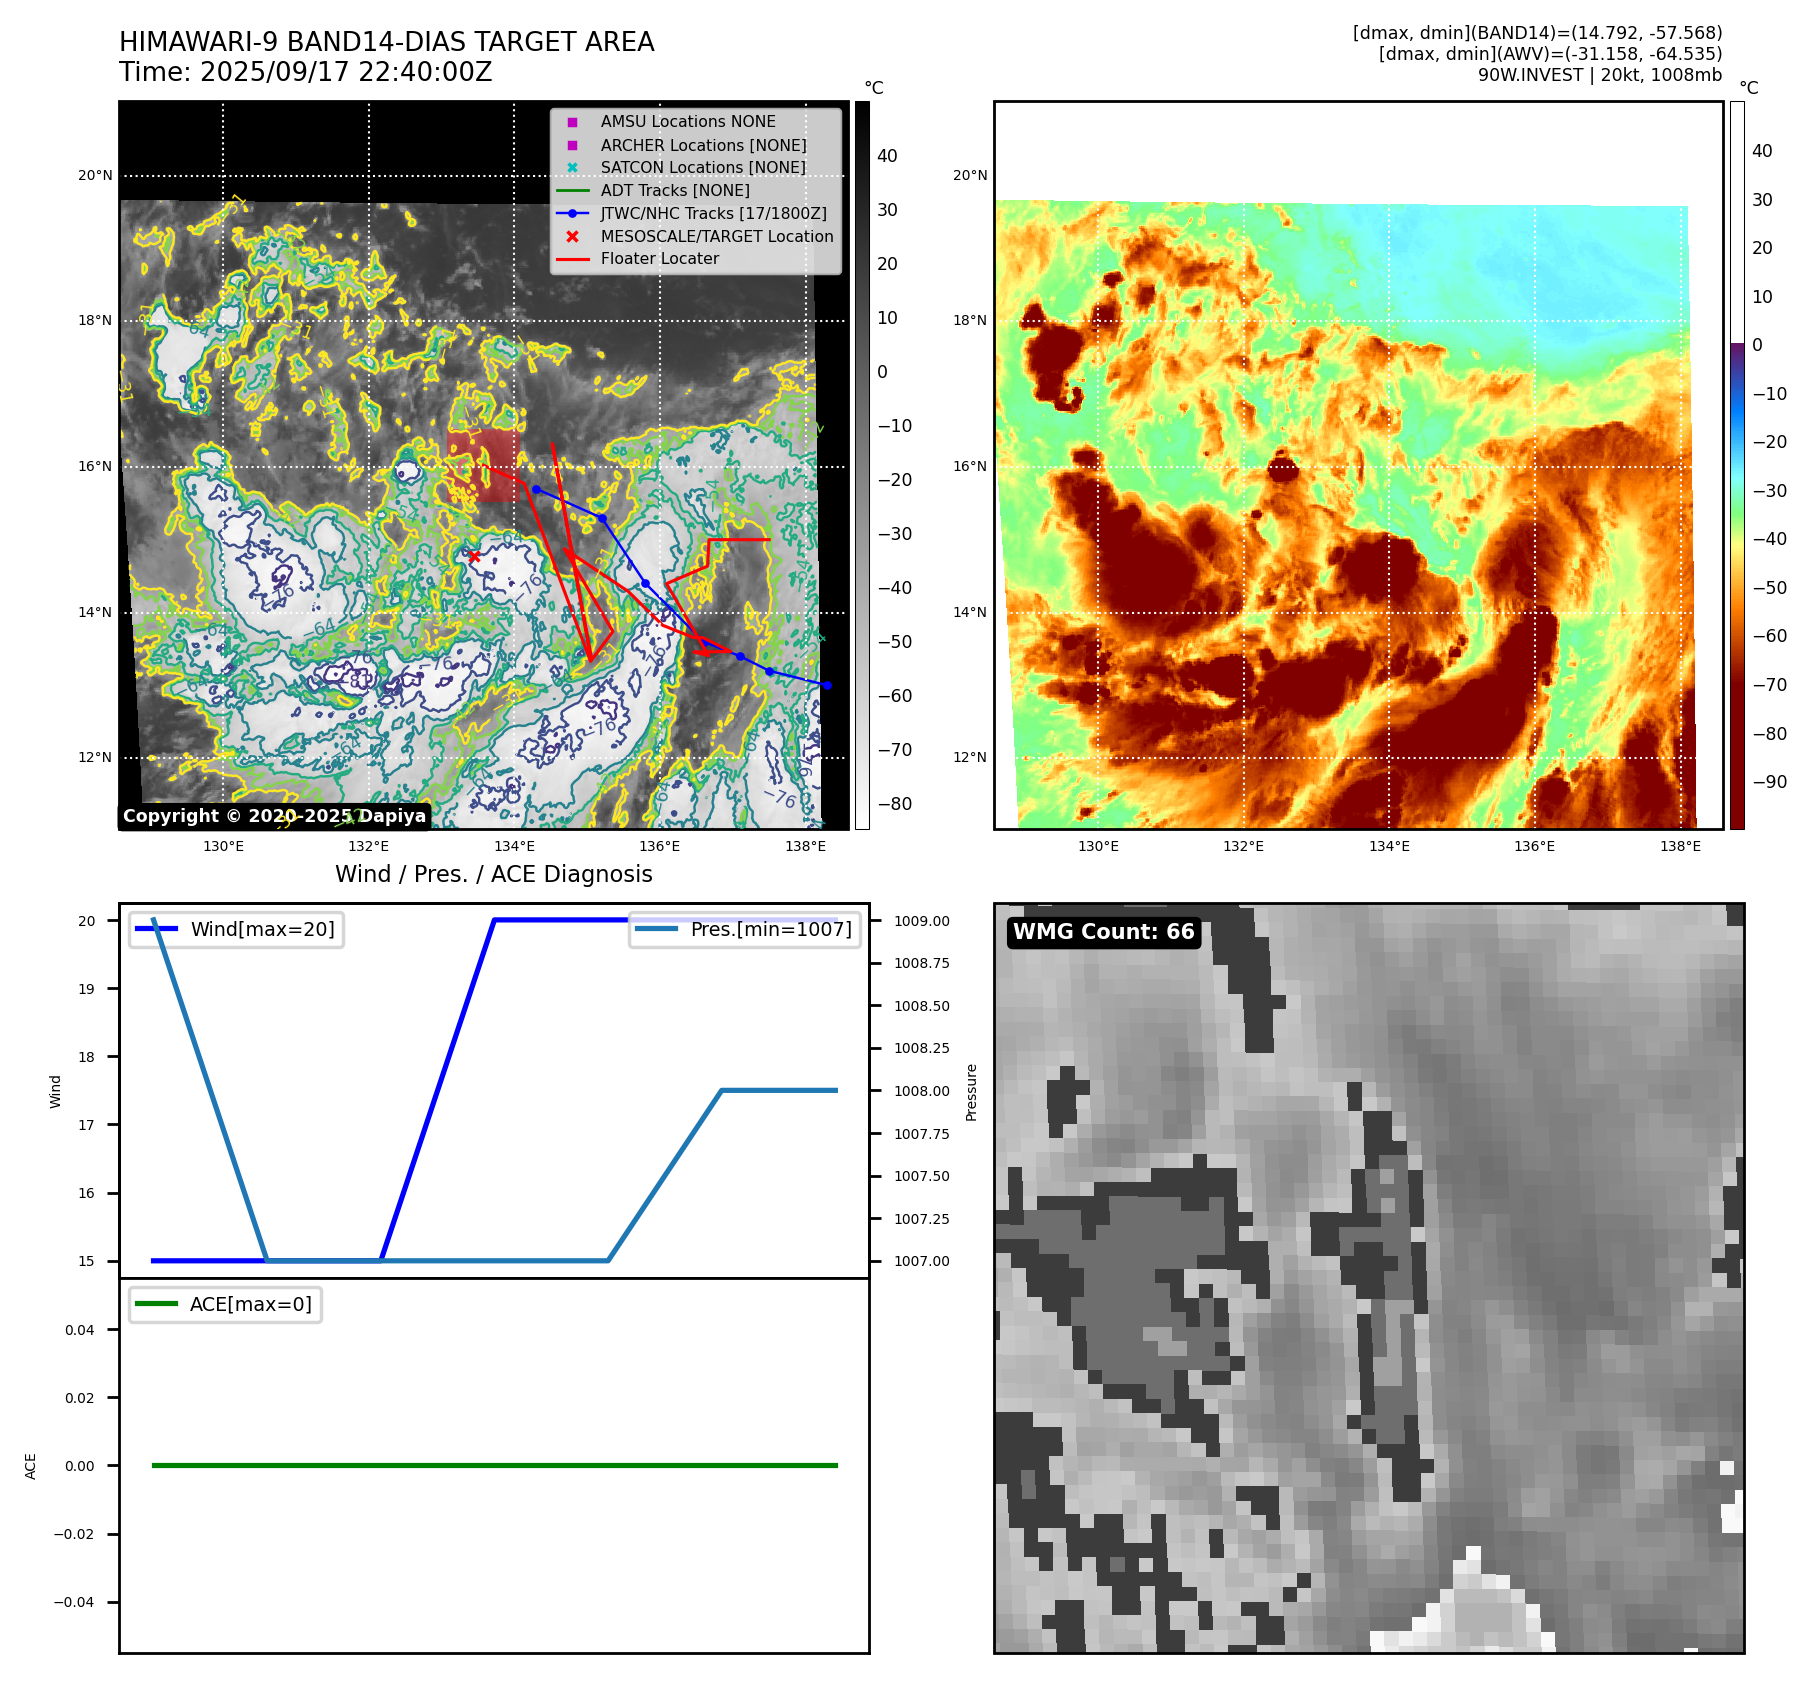Click the green ADT Tracks legend line
The image size is (1813, 1690).
coord(572,190)
